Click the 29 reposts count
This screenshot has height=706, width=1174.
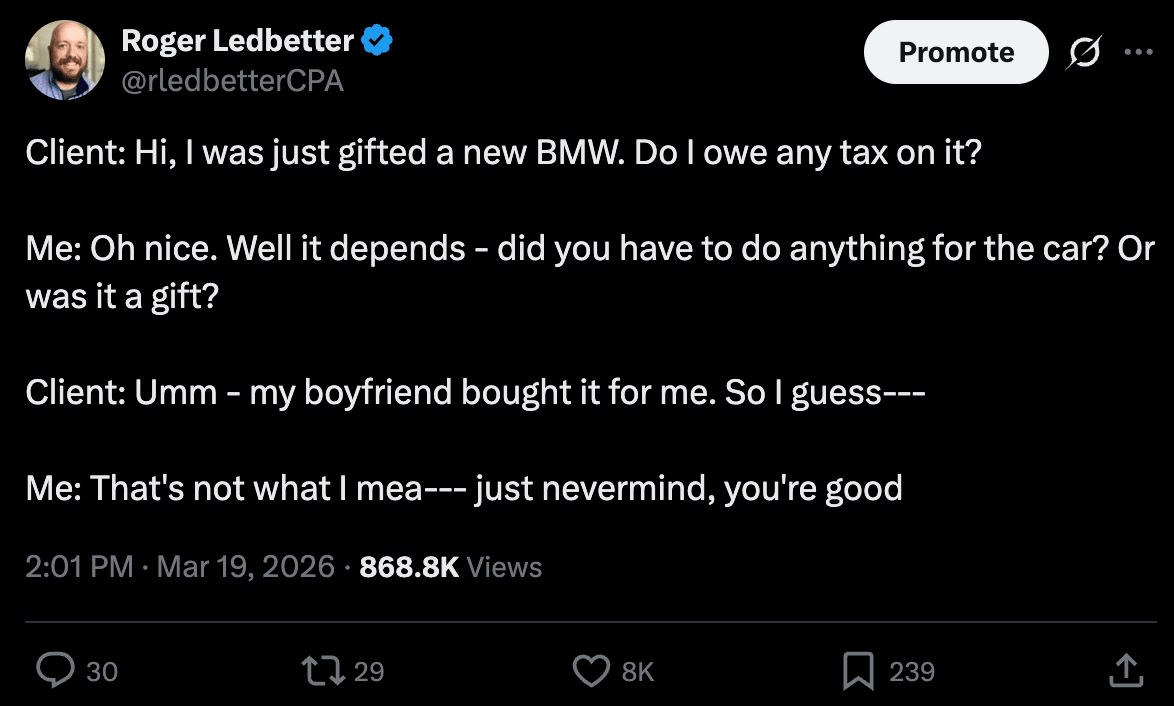click(369, 671)
